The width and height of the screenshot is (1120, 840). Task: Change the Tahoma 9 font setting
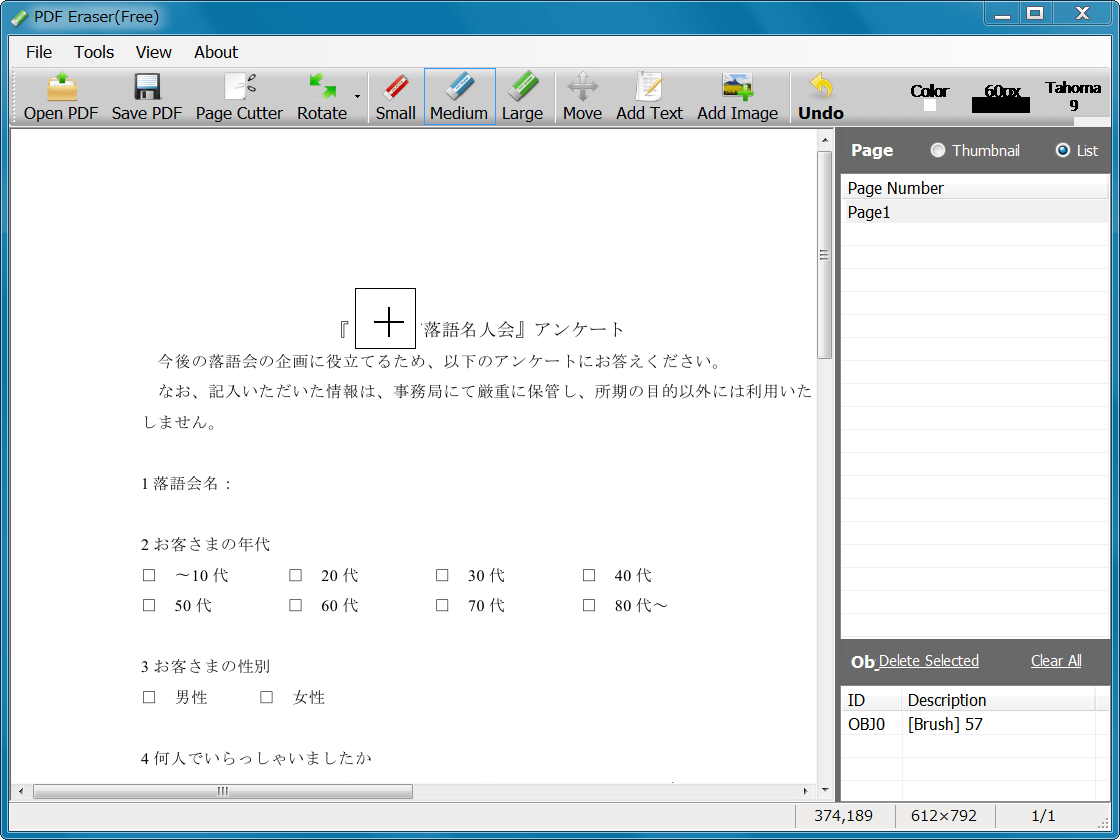click(x=1073, y=96)
